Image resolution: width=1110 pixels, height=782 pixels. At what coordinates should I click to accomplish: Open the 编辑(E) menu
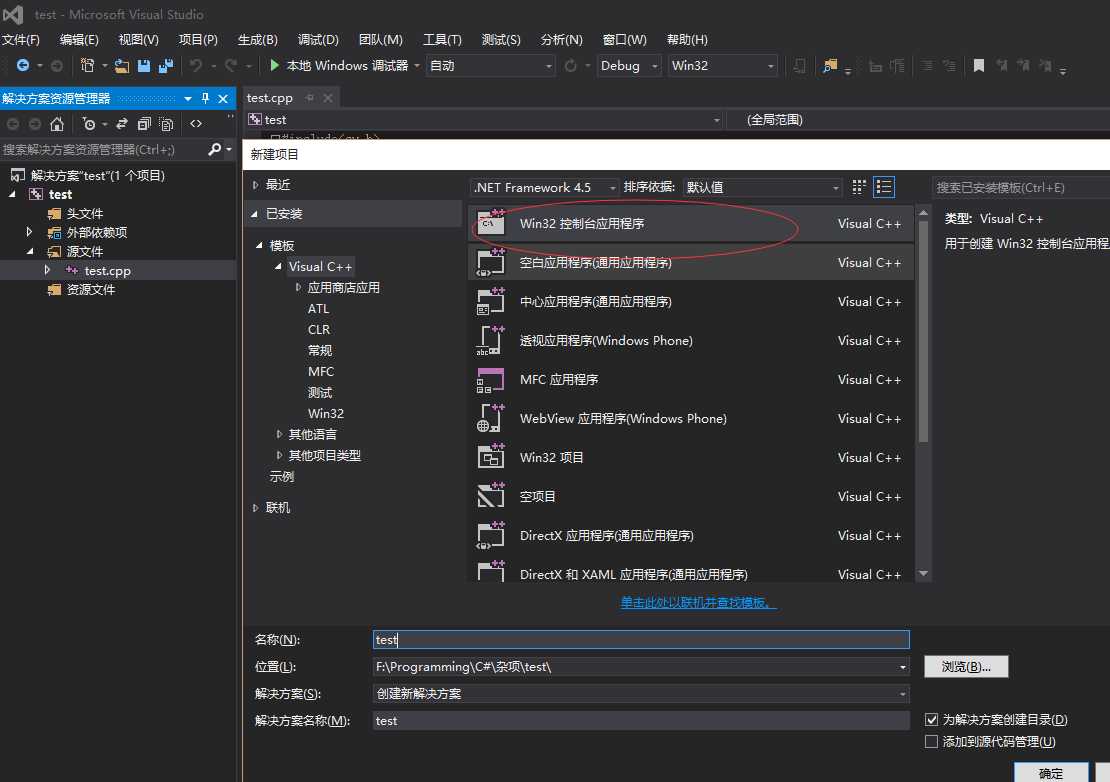coord(79,40)
